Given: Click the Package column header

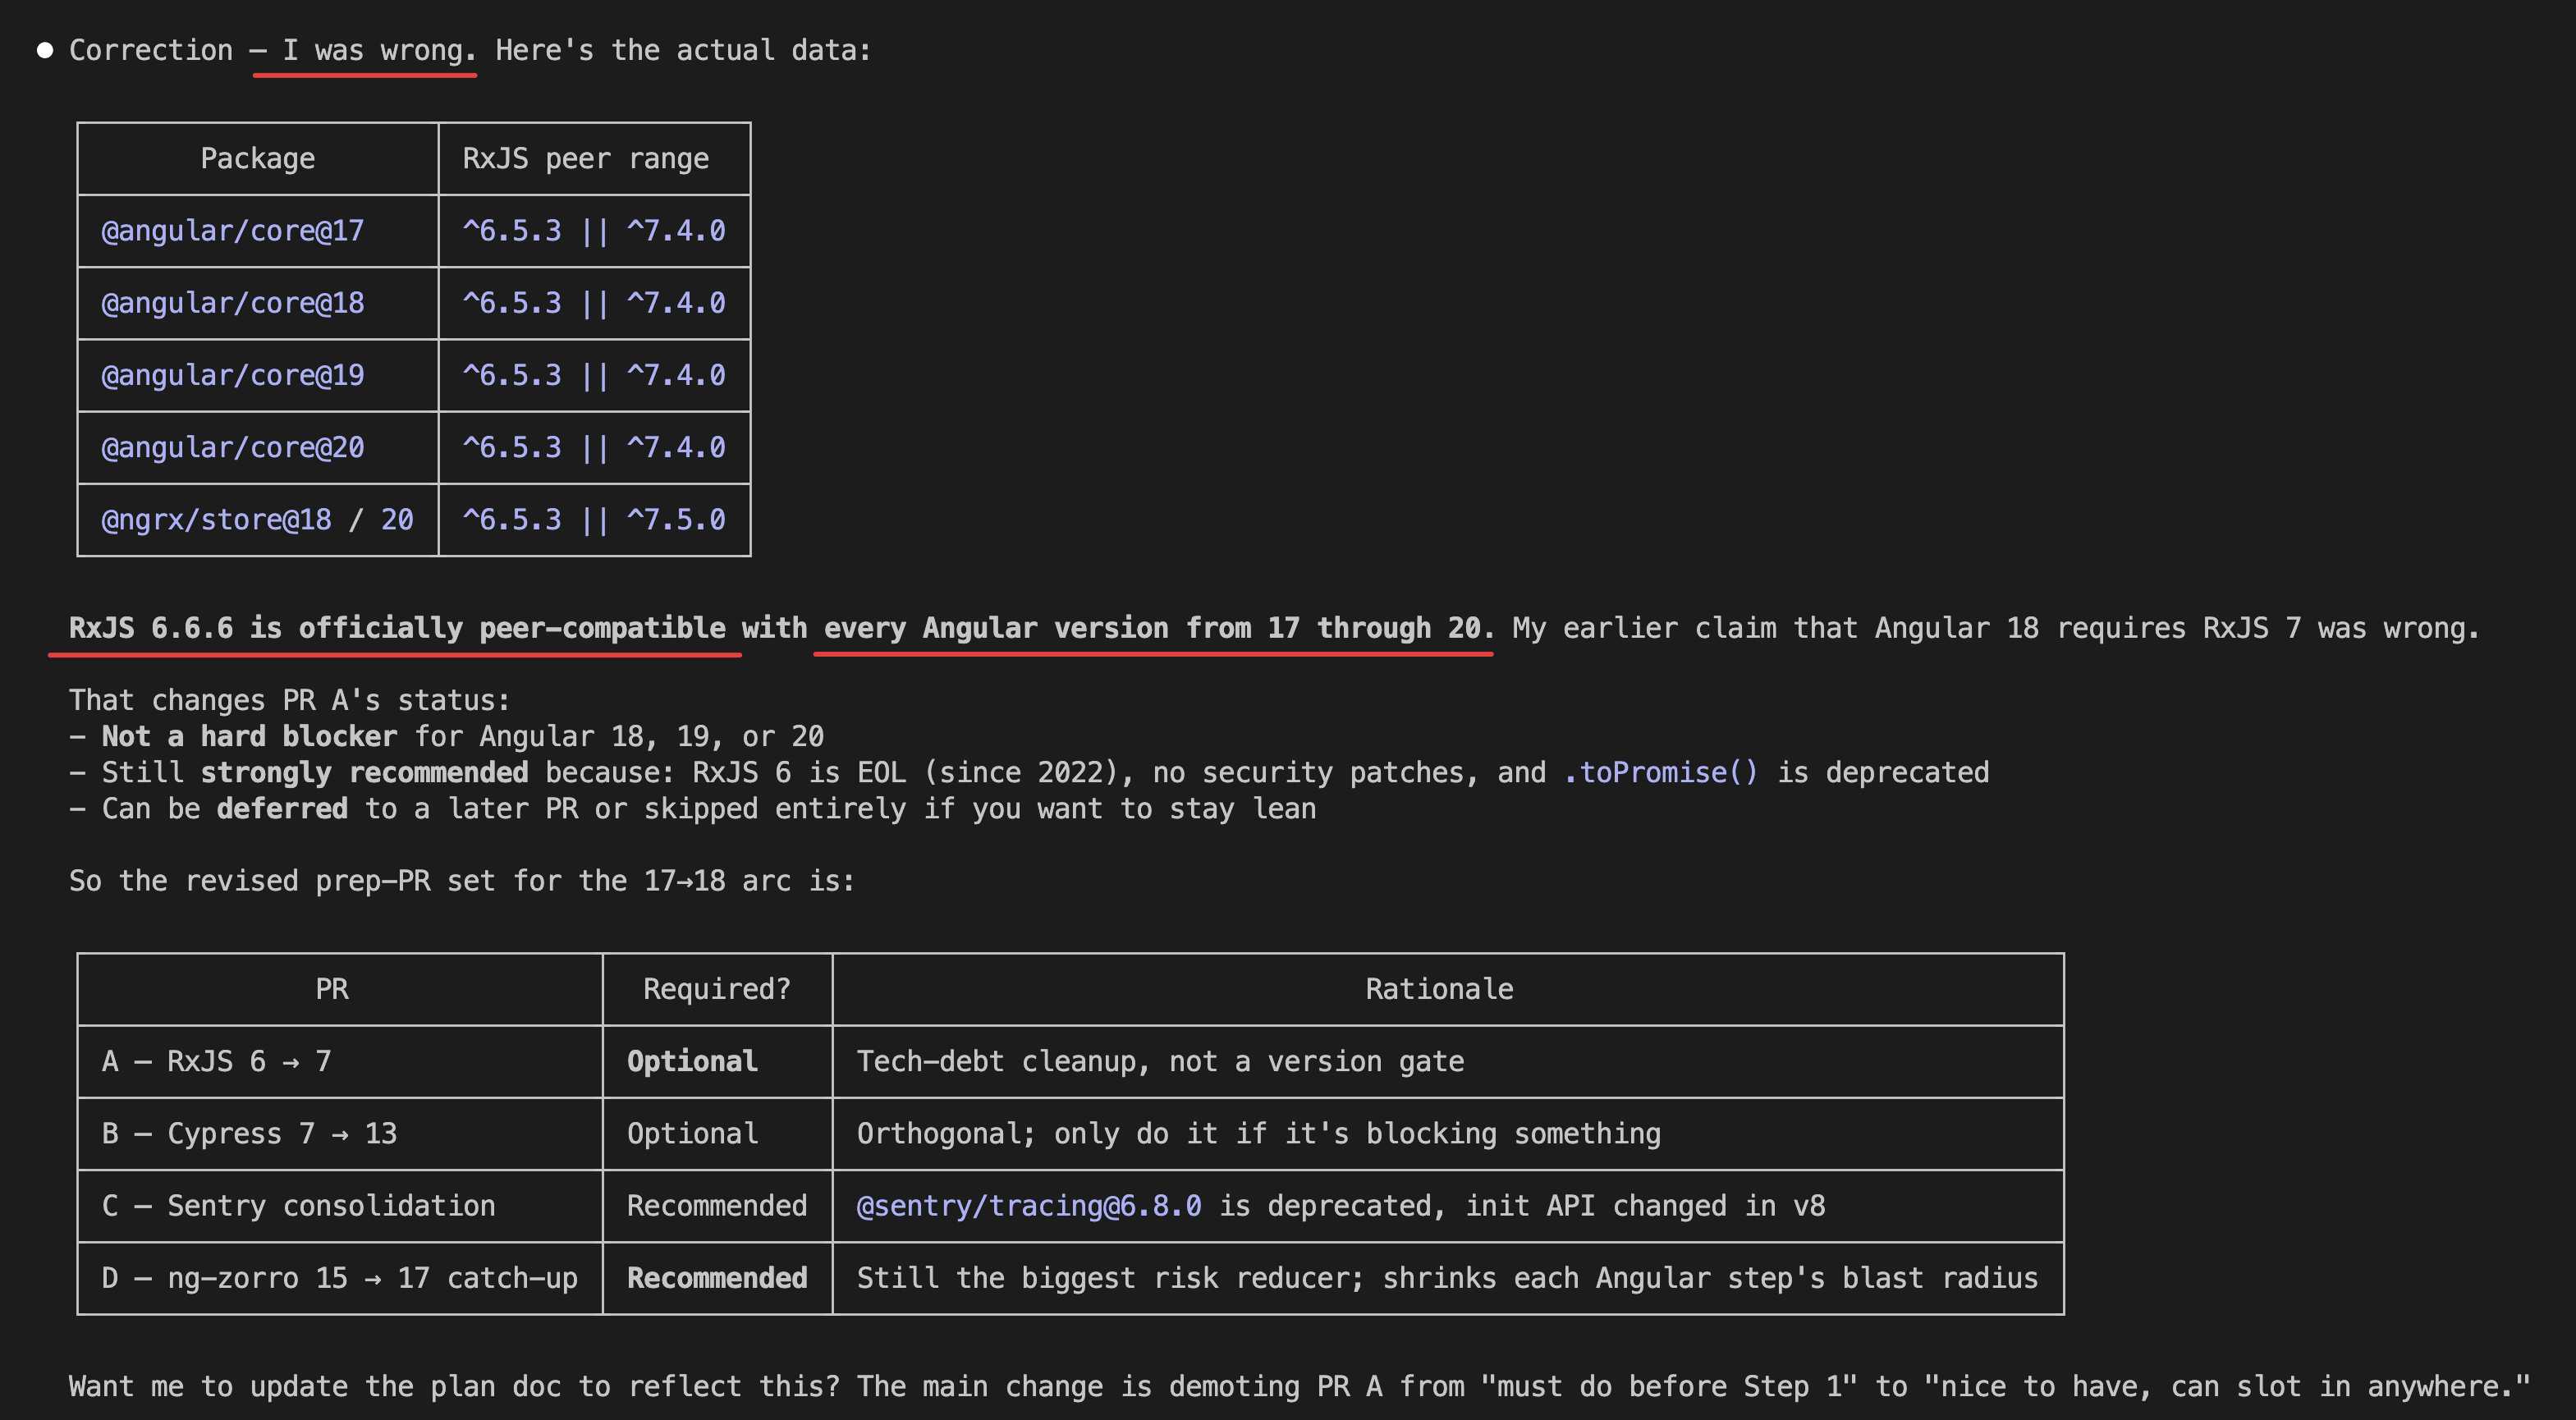Looking at the screenshot, I should (x=257, y=158).
